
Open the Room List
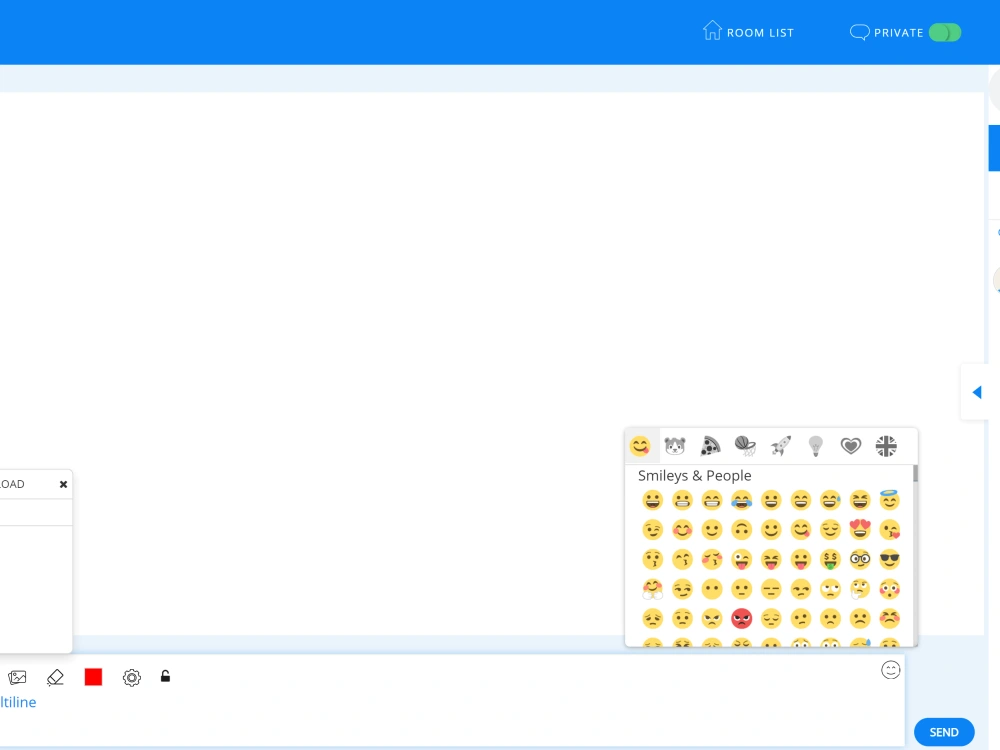tap(748, 32)
